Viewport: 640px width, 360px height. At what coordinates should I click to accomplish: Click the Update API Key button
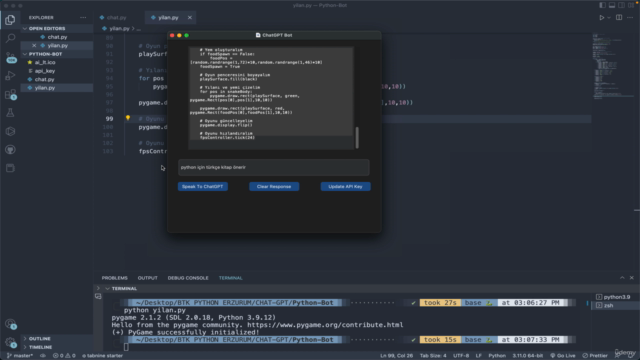point(345,187)
